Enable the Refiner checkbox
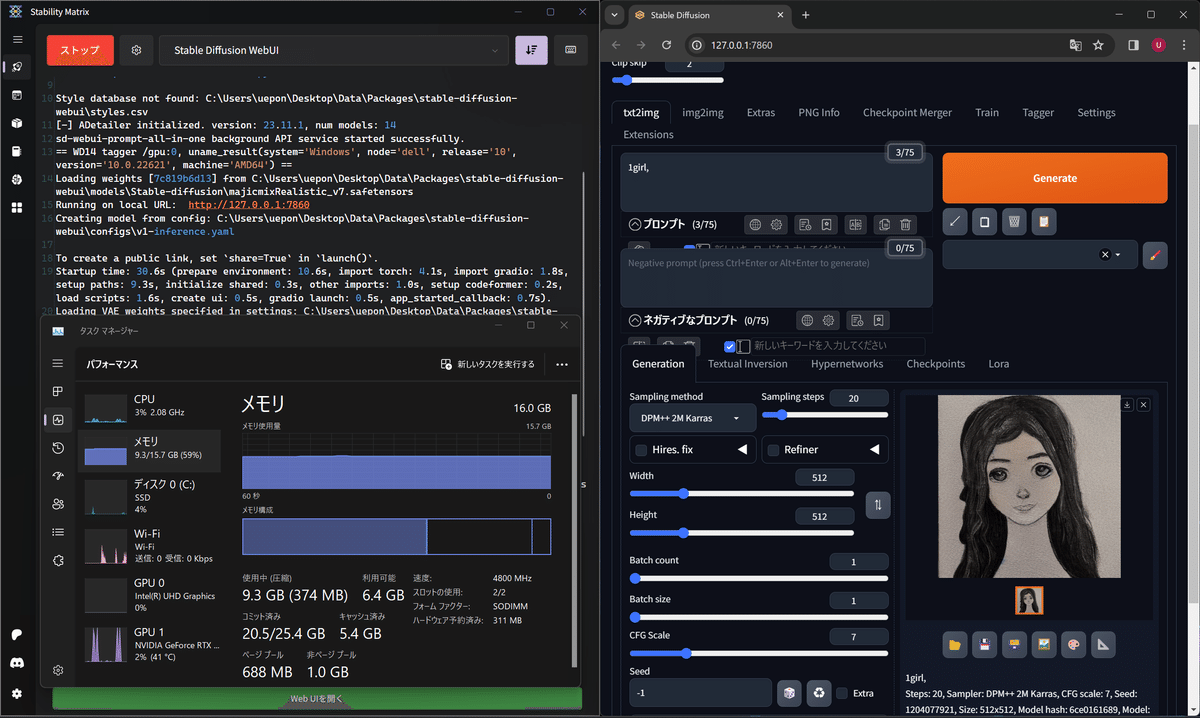 pos(773,450)
